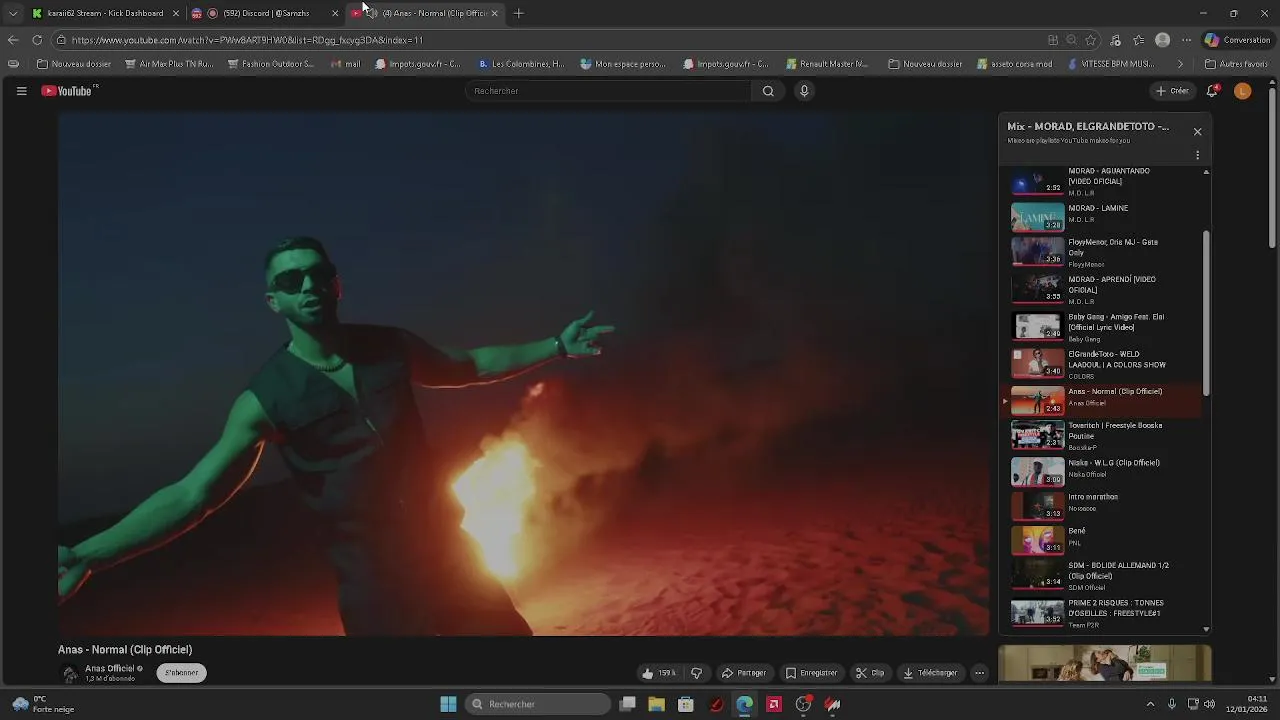Select the Anas - Normal YouTube tab
This screenshot has height=720, width=1280.
(426, 13)
